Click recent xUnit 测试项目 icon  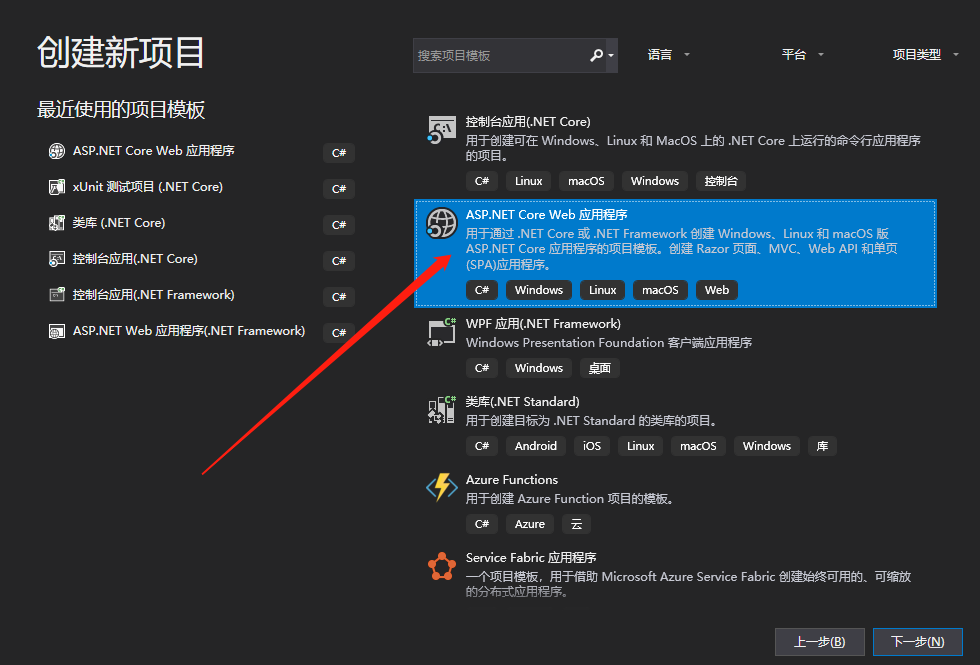pos(57,187)
